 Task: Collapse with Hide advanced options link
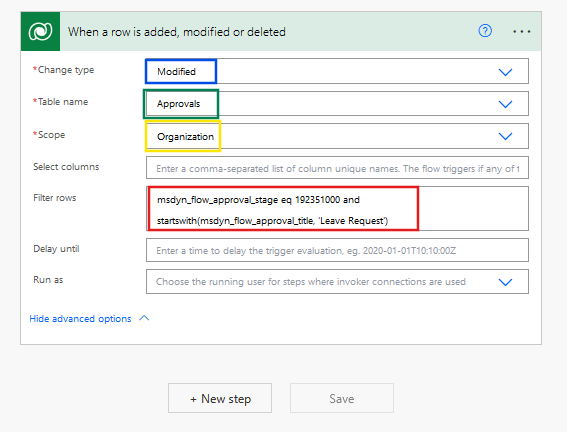click(x=80, y=318)
